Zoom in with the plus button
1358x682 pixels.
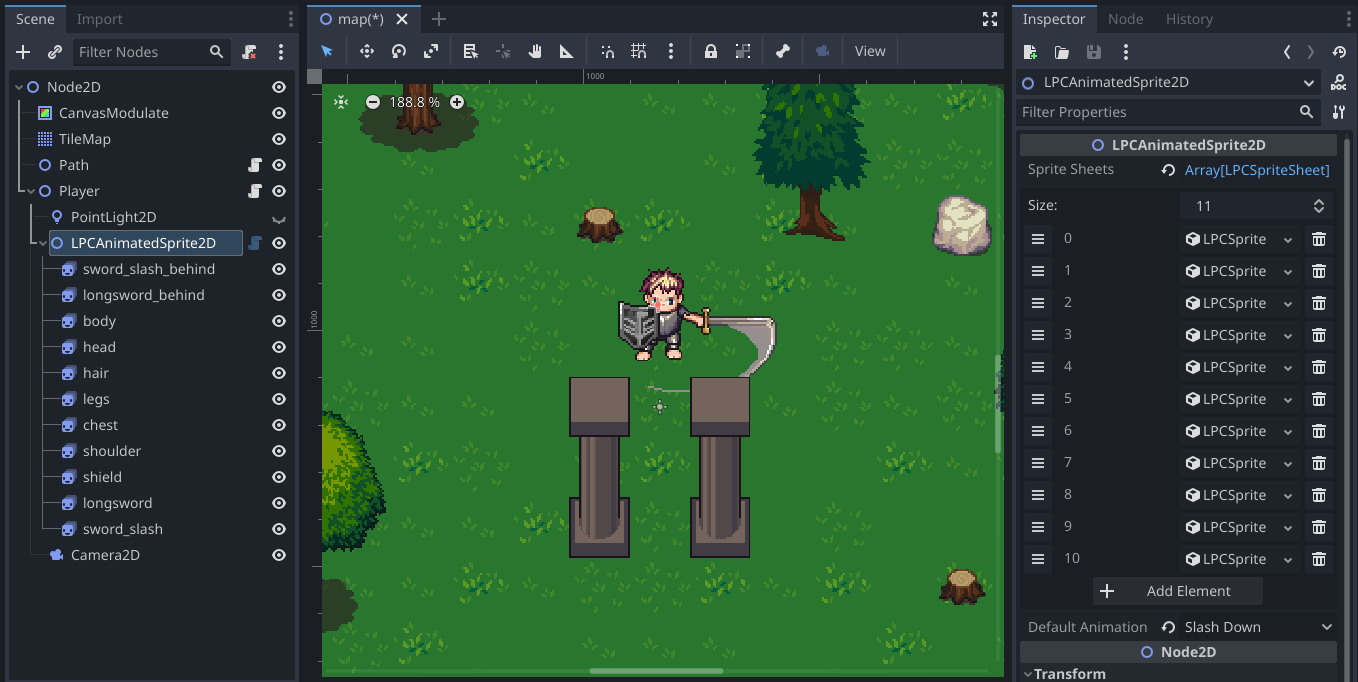pos(457,102)
